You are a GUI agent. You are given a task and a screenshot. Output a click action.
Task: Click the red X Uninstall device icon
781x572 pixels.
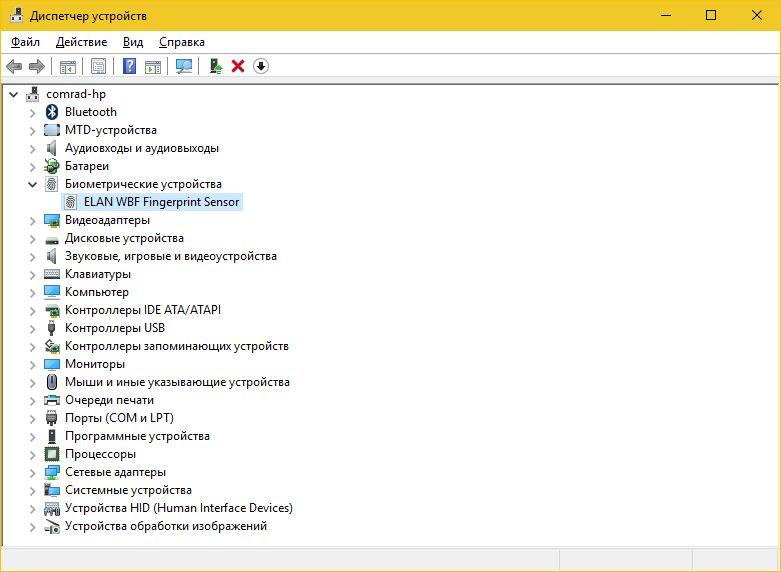click(238, 66)
